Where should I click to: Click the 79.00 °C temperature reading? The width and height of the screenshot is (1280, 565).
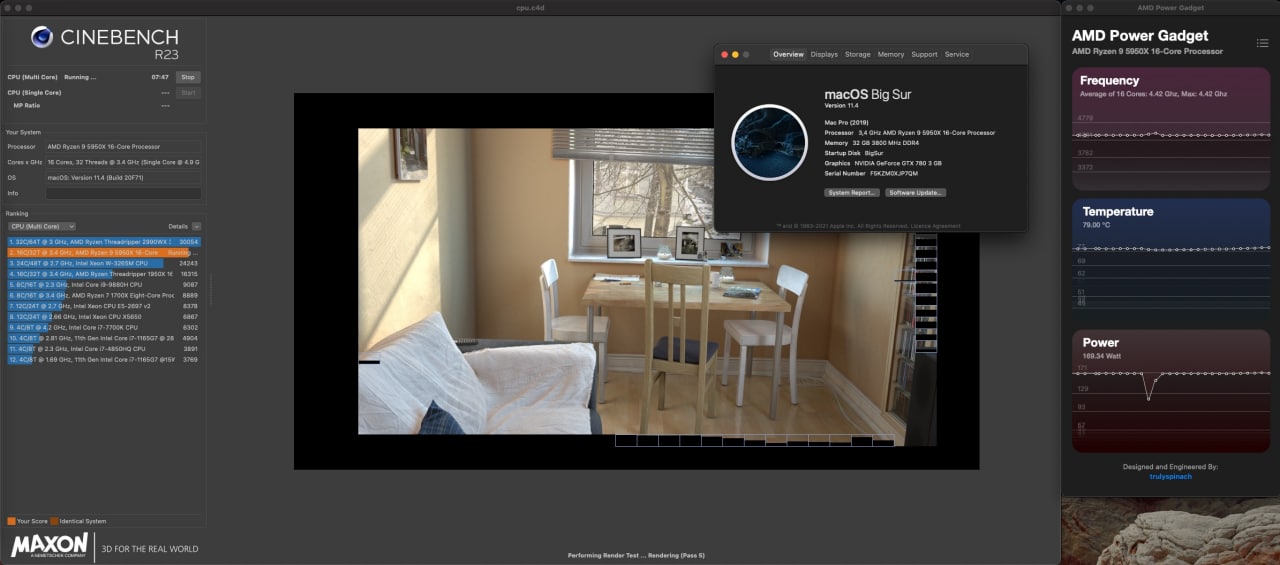pyautogui.click(x=1098, y=225)
